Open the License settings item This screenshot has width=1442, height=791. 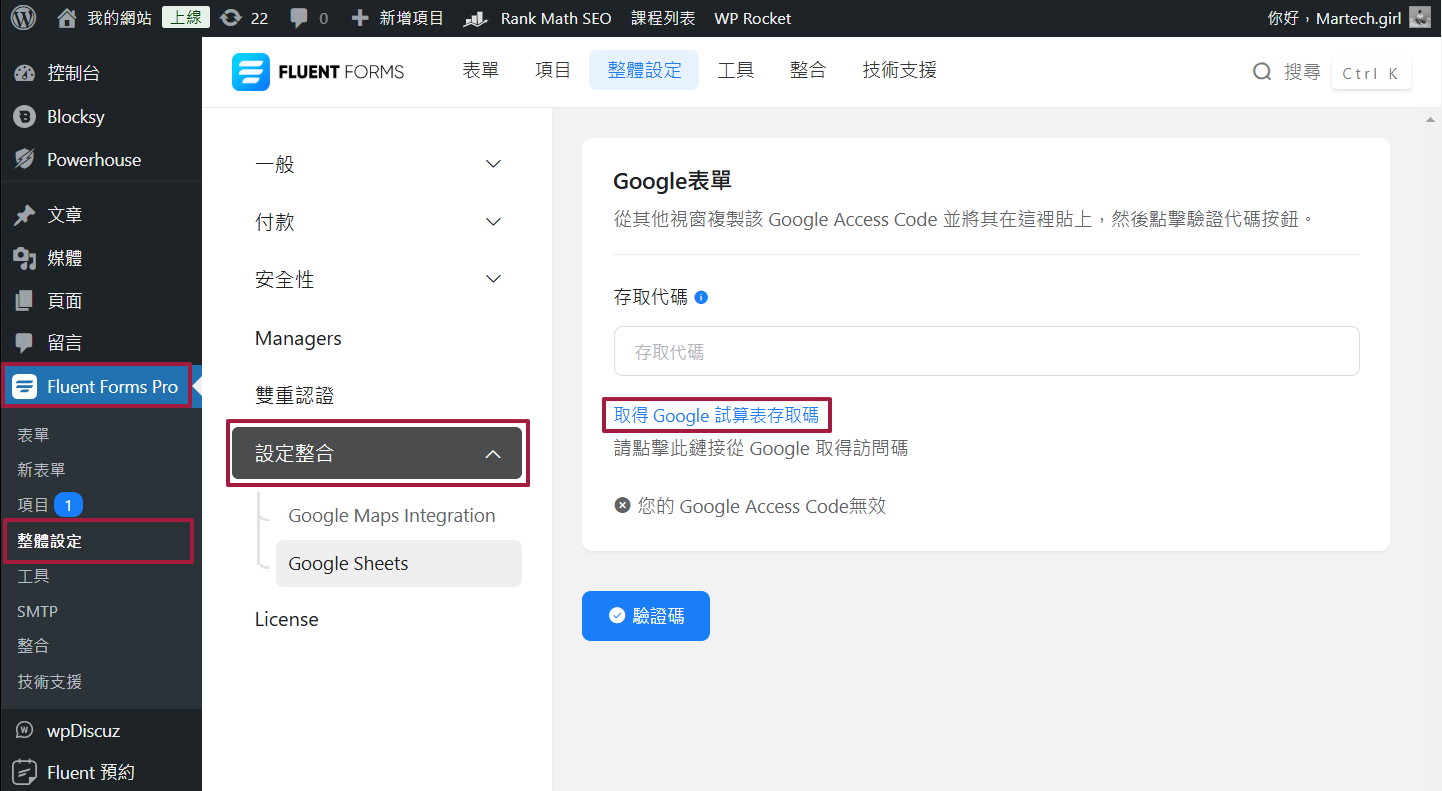coord(286,620)
